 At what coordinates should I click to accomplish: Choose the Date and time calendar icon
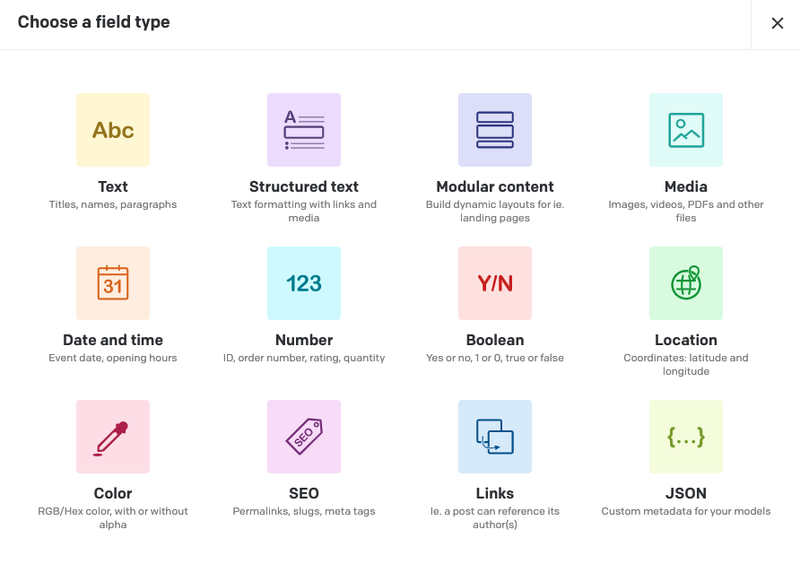[113, 283]
